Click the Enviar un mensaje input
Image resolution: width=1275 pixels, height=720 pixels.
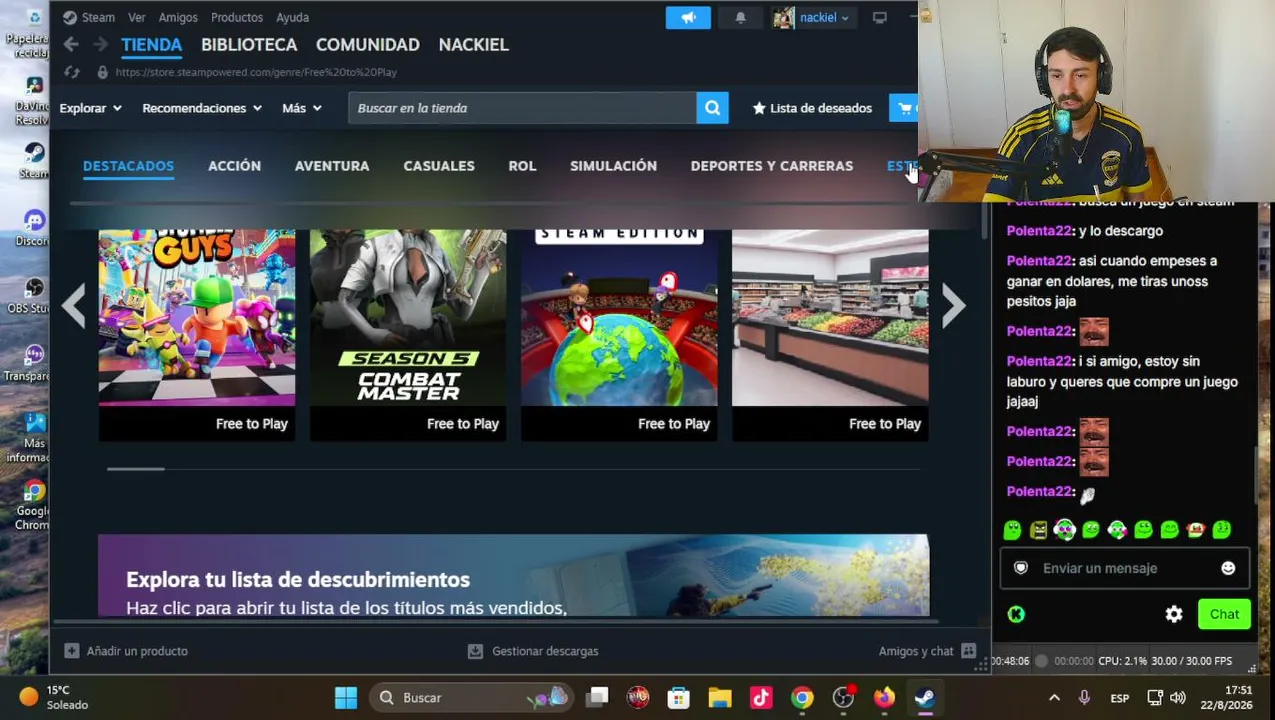coord(1124,568)
